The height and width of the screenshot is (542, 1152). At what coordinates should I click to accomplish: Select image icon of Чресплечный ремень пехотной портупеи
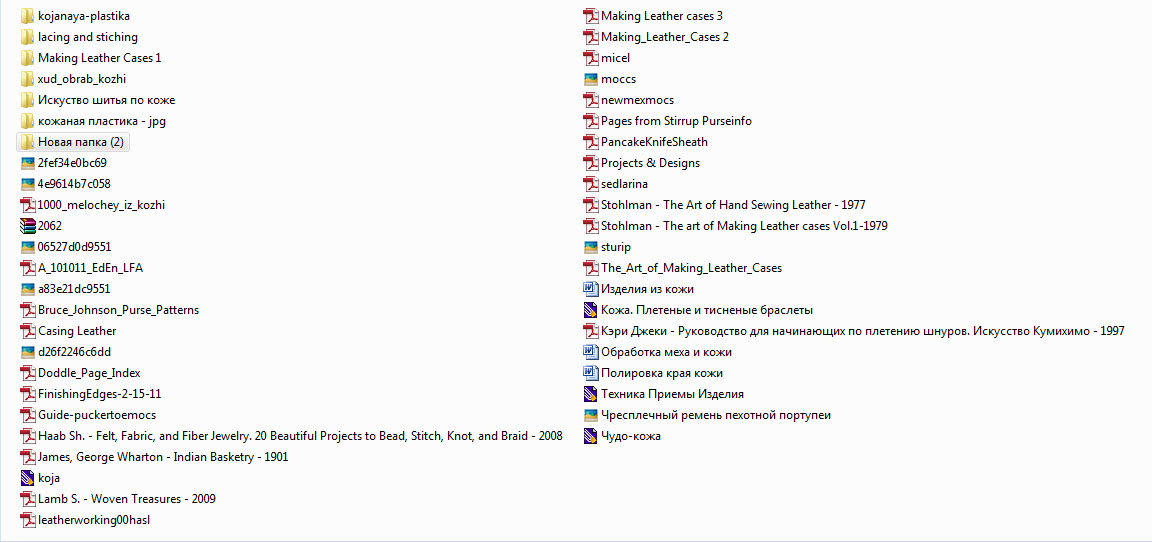coord(590,416)
